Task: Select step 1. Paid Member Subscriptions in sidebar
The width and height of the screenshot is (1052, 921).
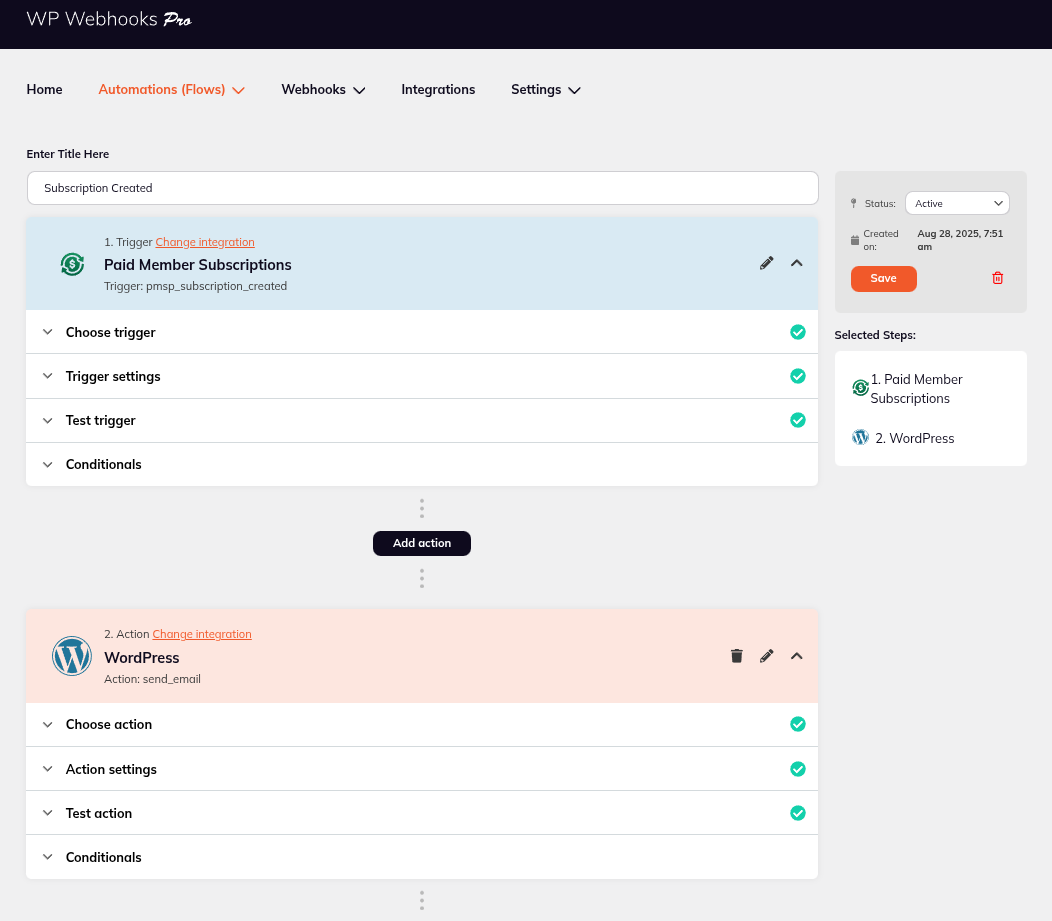Action: [916, 388]
